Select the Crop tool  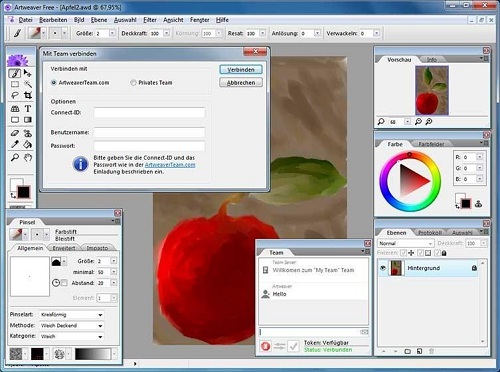(x=28, y=95)
